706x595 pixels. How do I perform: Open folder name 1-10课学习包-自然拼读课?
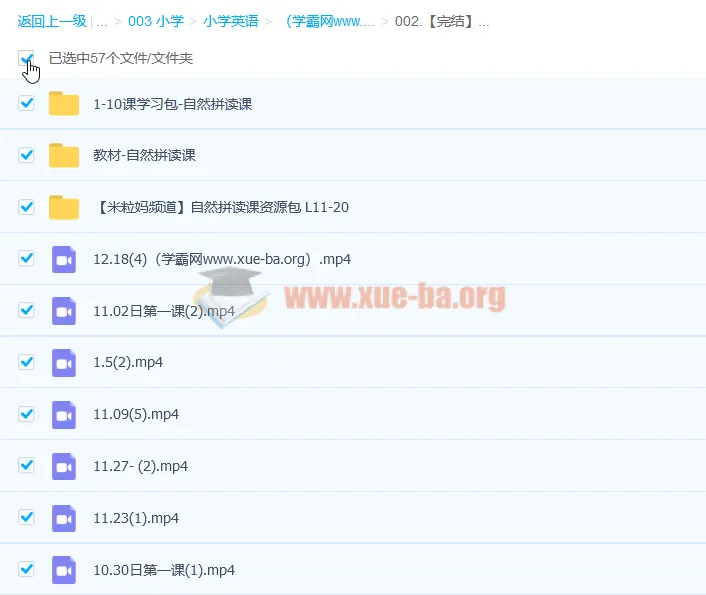point(172,104)
